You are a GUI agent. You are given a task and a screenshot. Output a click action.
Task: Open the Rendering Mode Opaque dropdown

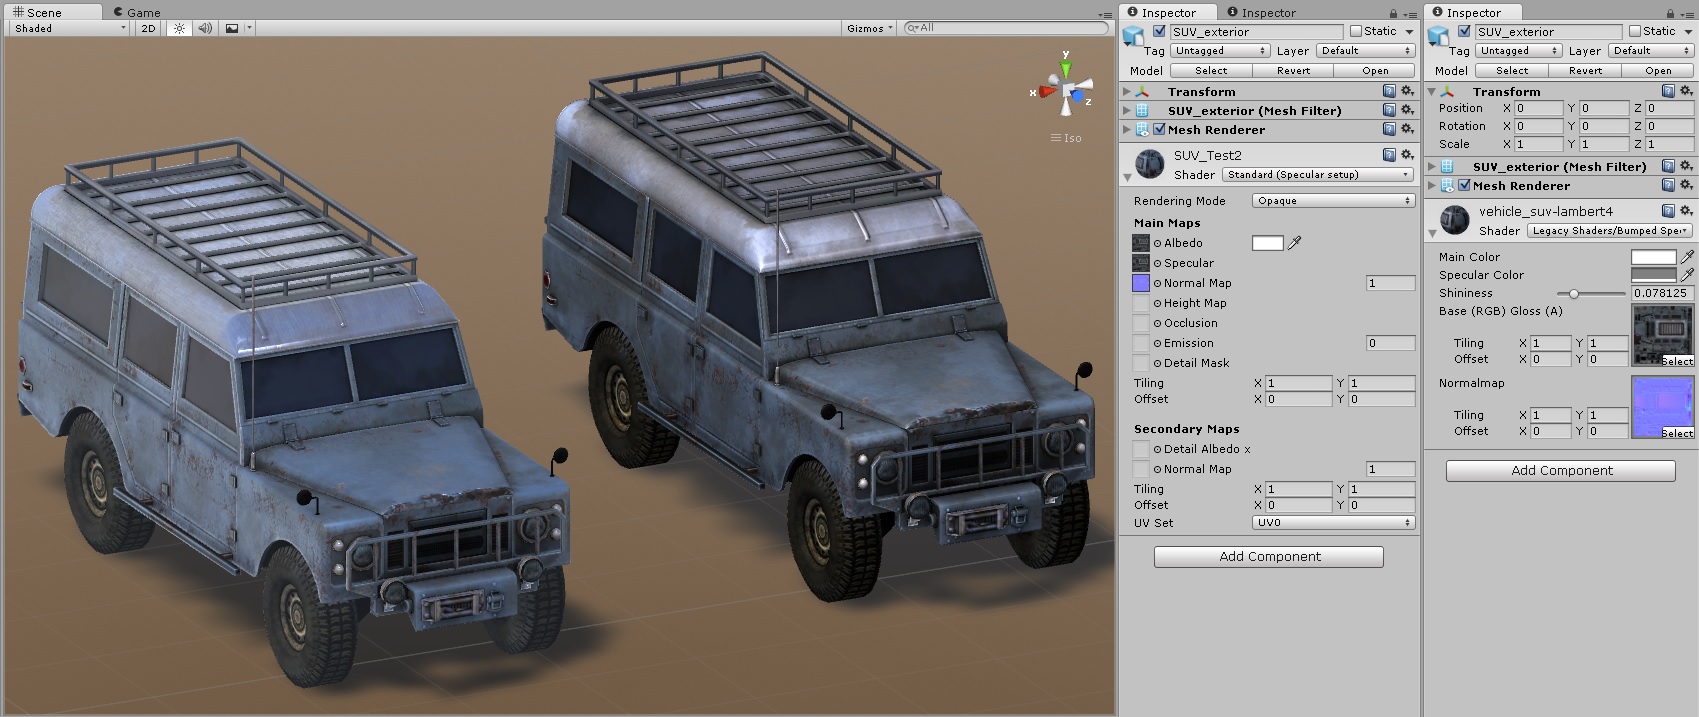coord(1333,201)
